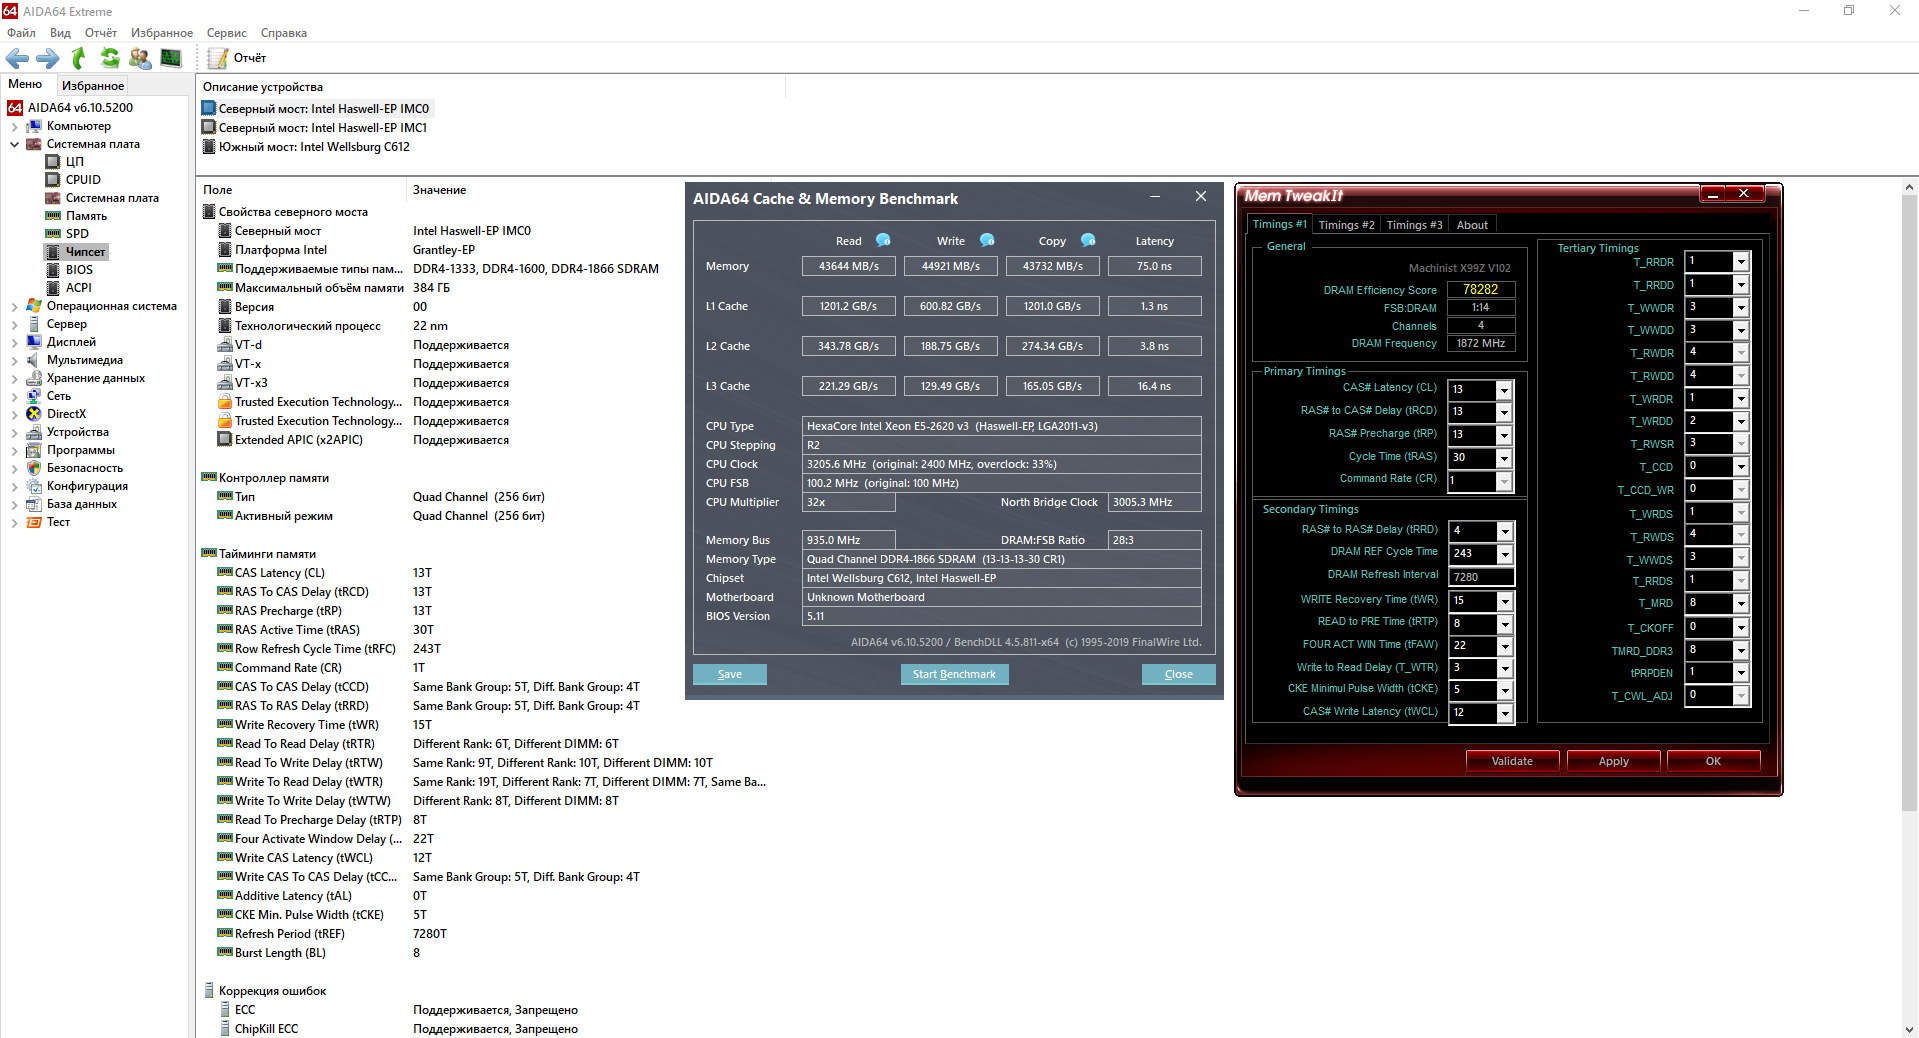Open the FOUR ACT WIN Time (tFAW) dropdown
Image resolution: width=1919 pixels, height=1038 pixels.
click(1504, 647)
